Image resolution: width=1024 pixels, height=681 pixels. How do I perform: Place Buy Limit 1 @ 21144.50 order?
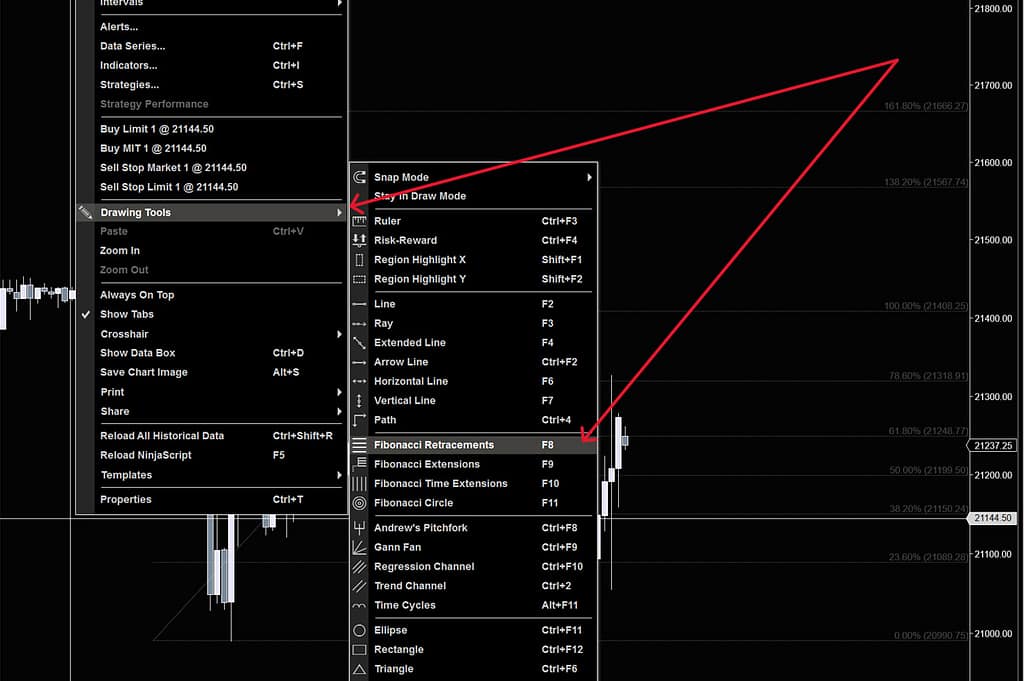click(157, 129)
